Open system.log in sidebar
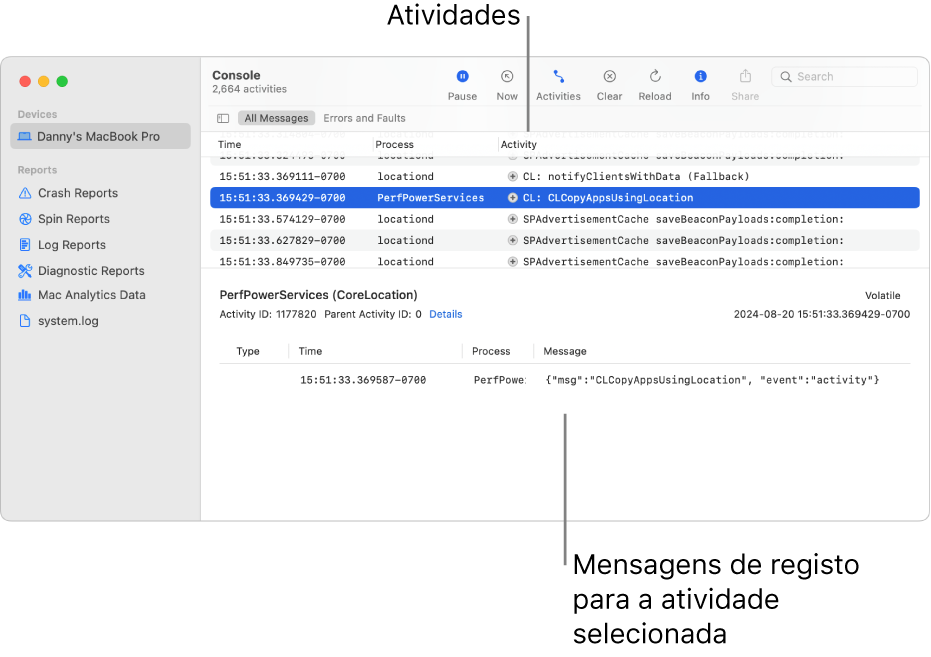This screenshot has width=931, height=657. pos(68,320)
